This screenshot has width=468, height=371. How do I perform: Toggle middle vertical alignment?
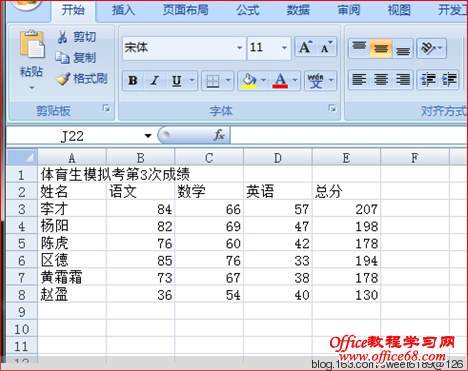(381, 49)
